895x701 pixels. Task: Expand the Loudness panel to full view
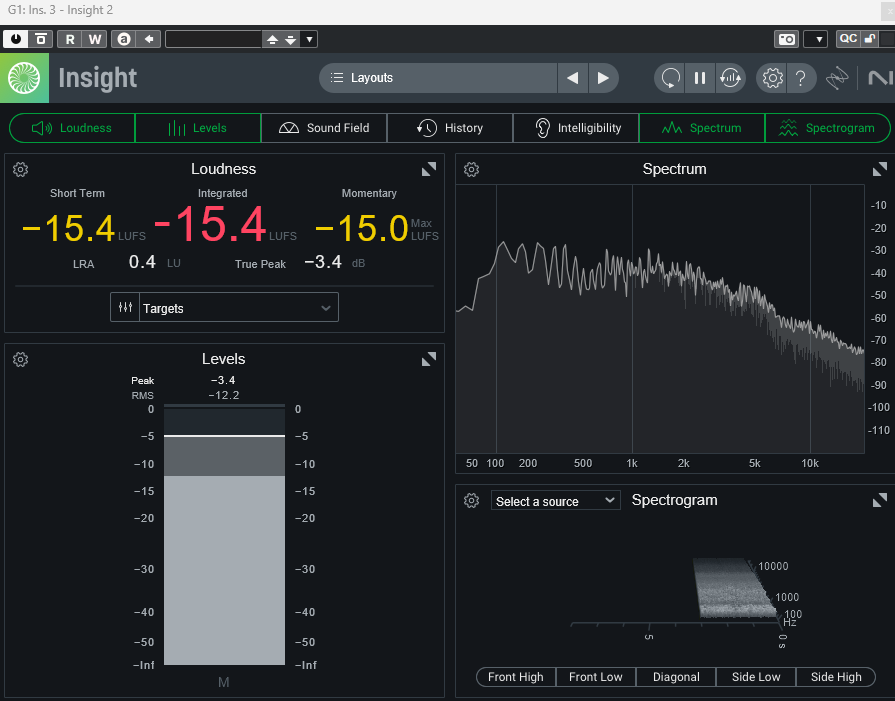pos(429,169)
